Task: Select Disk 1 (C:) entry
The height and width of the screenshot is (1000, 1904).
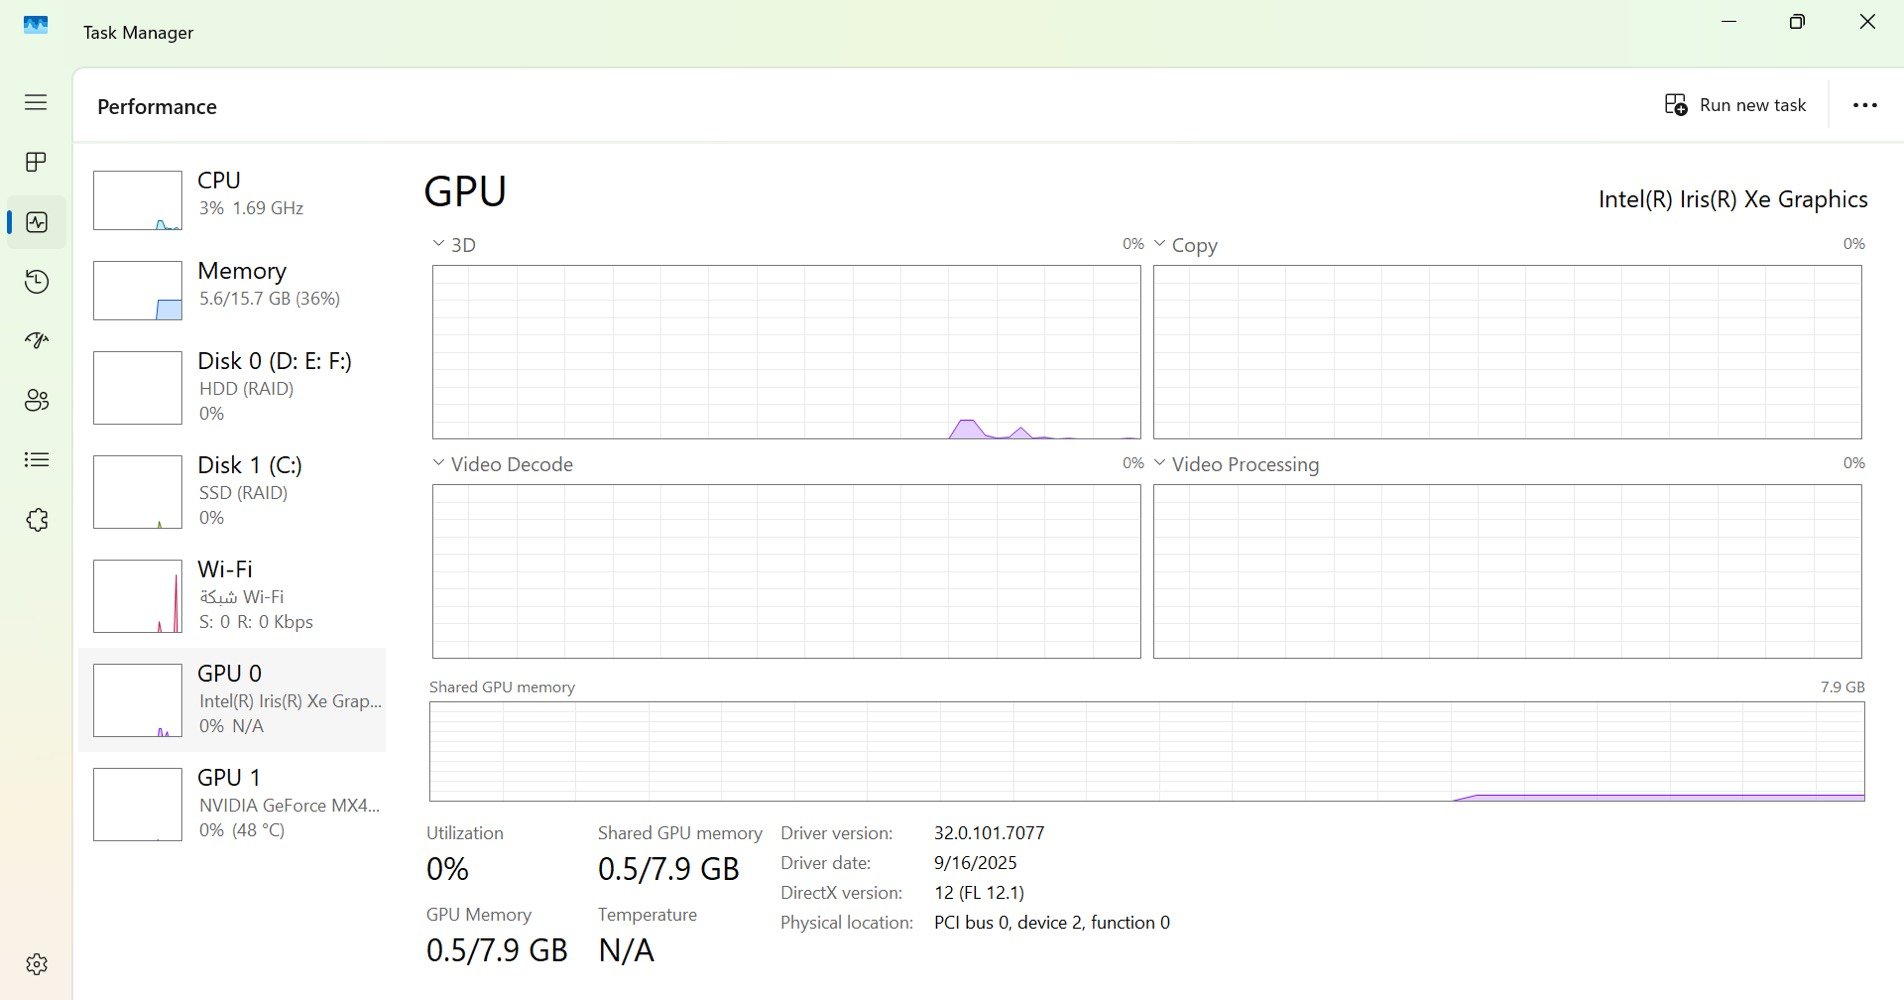Action: 232,491
